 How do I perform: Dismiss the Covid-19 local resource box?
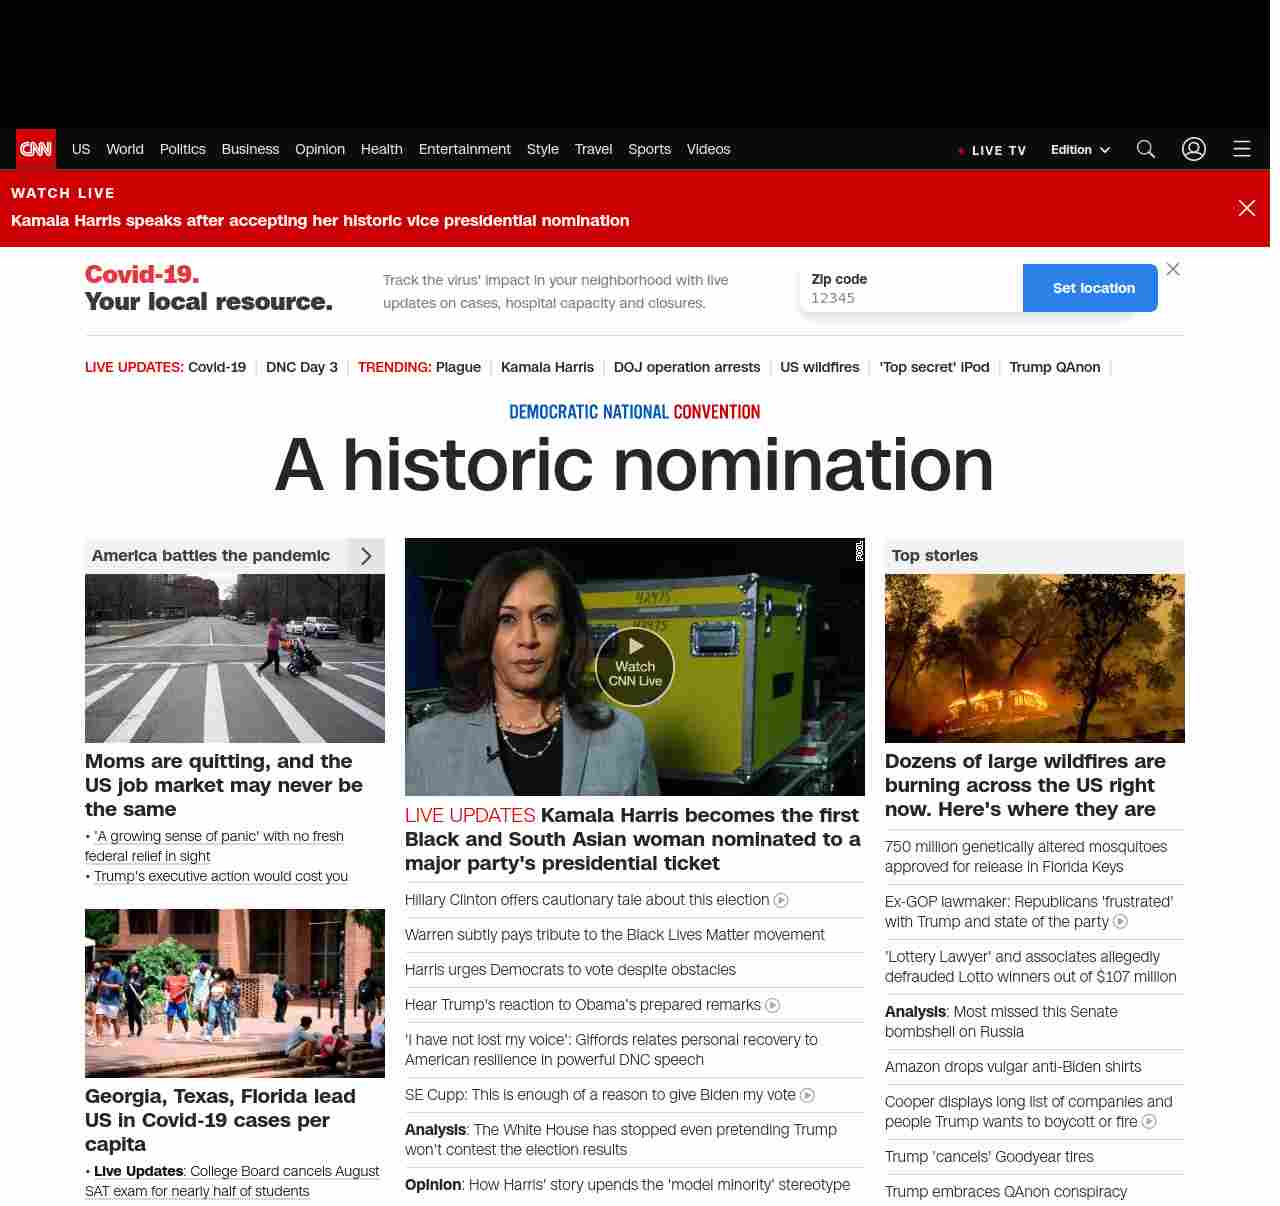pyautogui.click(x=1173, y=269)
